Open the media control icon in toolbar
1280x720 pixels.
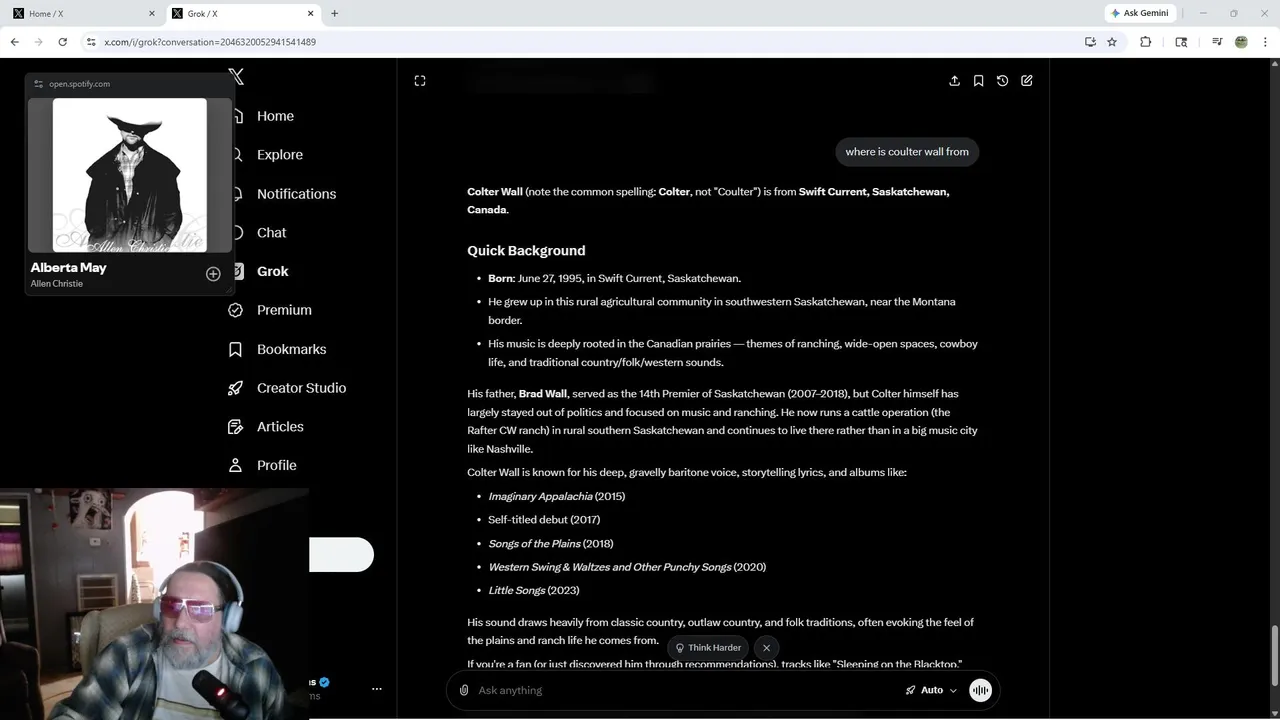1217,42
